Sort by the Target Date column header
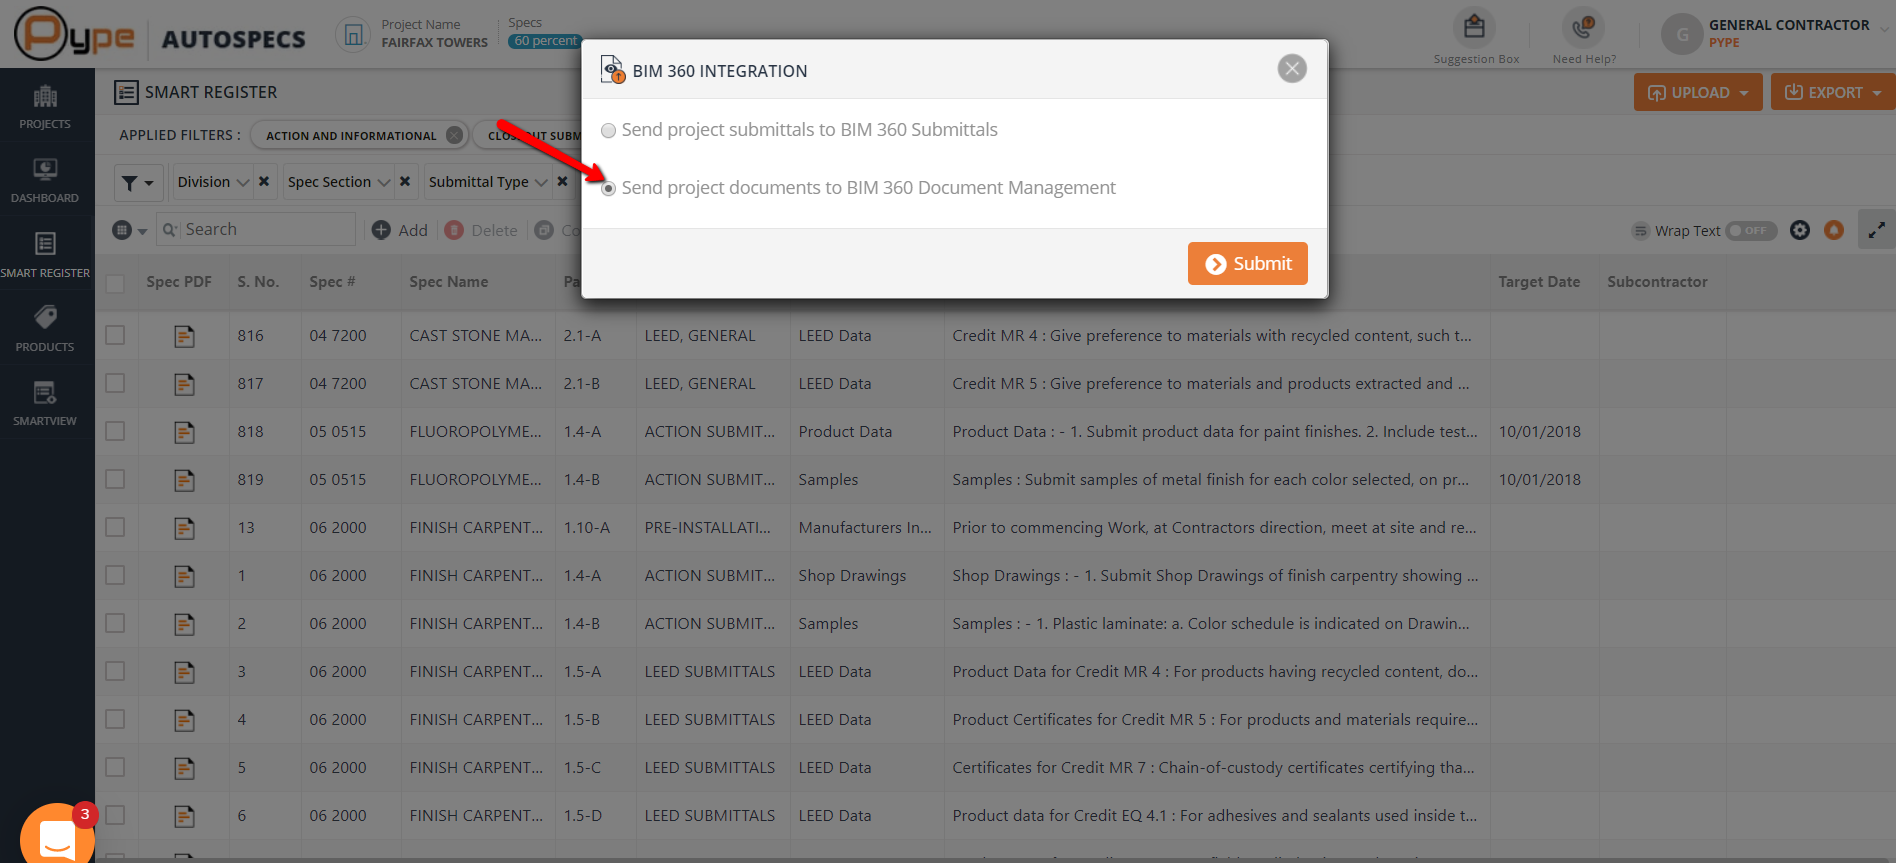 [1539, 283]
